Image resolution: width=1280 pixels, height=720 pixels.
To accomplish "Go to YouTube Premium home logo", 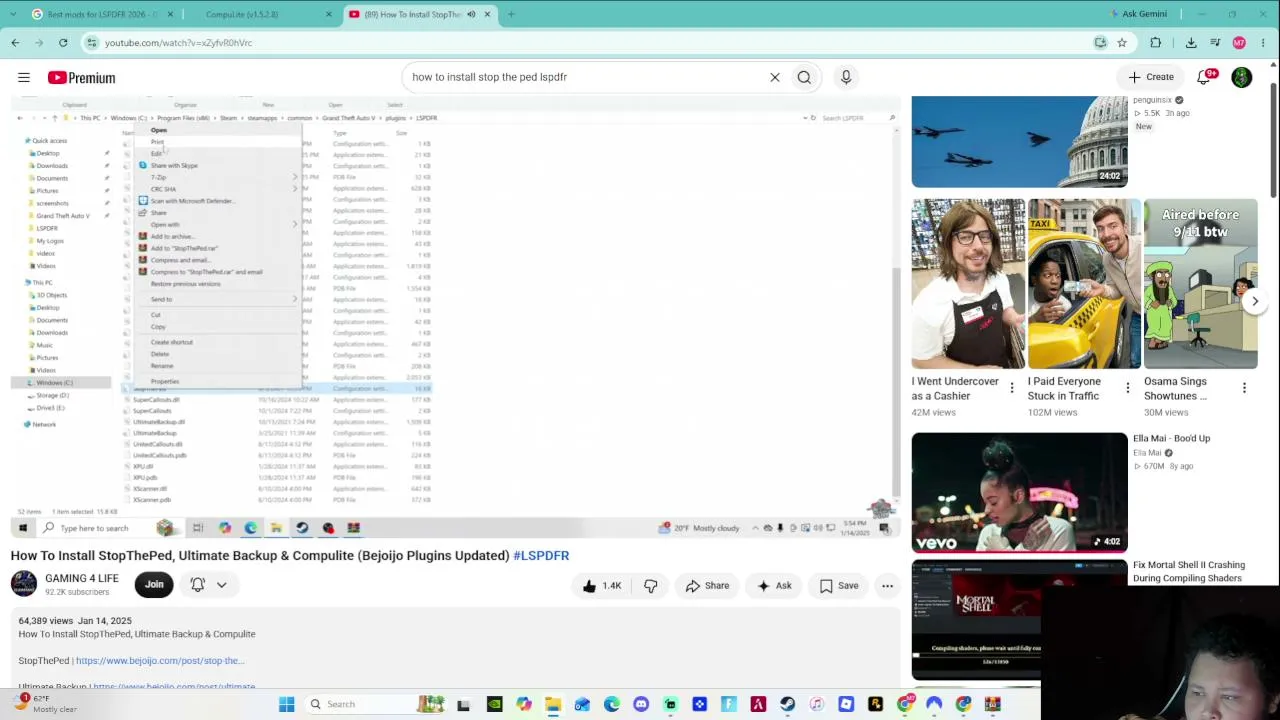I will point(81,77).
